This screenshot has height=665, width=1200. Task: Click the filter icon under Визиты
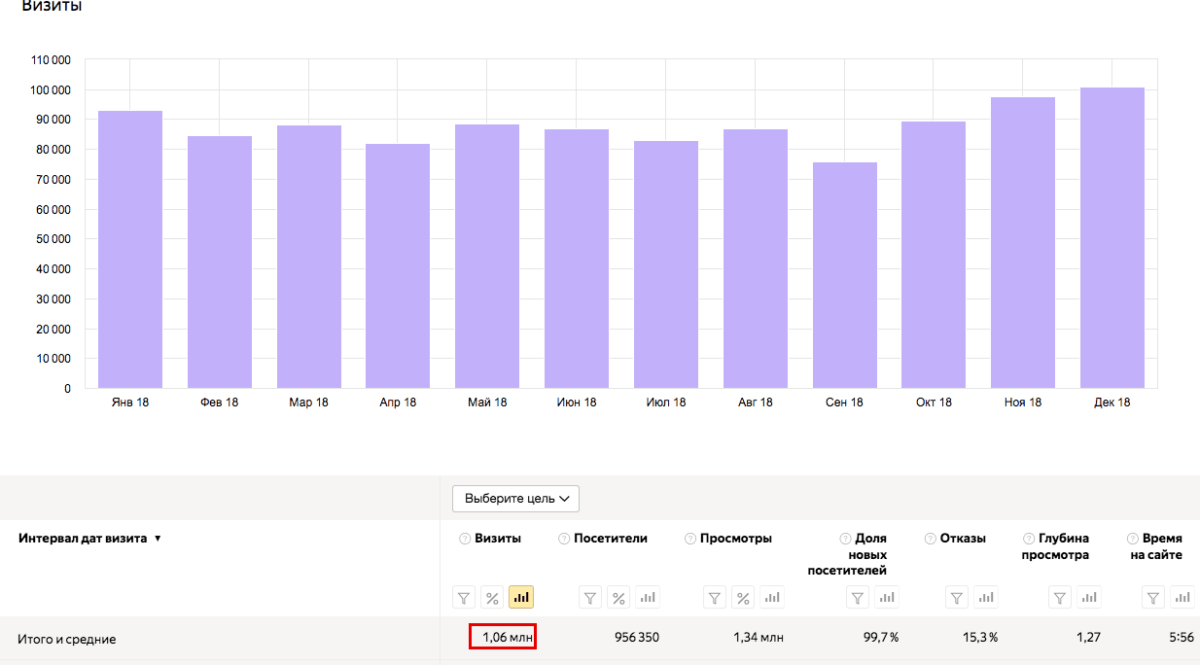pyautogui.click(x=464, y=598)
